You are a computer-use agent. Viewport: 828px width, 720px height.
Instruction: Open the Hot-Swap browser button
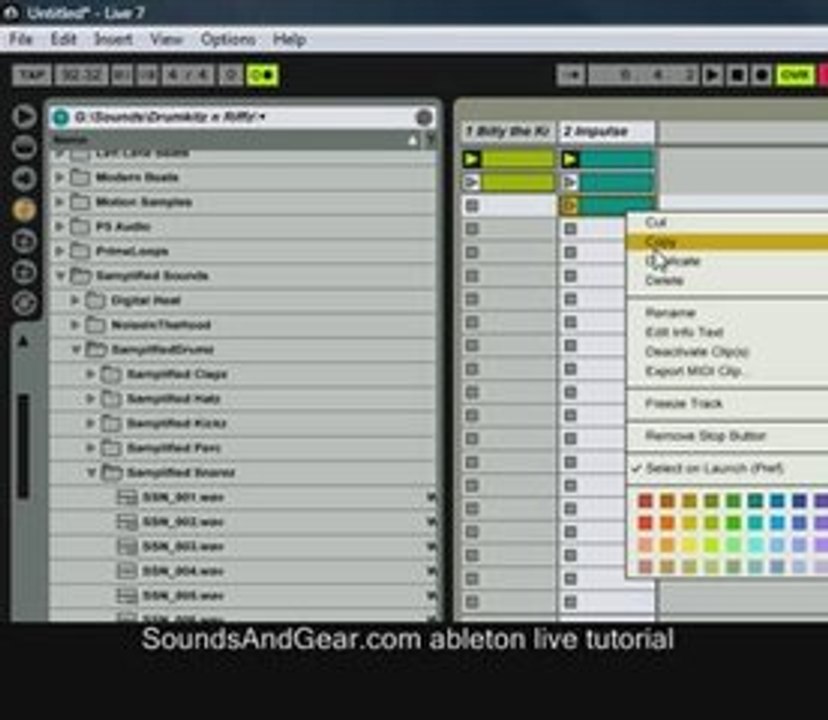click(x=24, y=303)
